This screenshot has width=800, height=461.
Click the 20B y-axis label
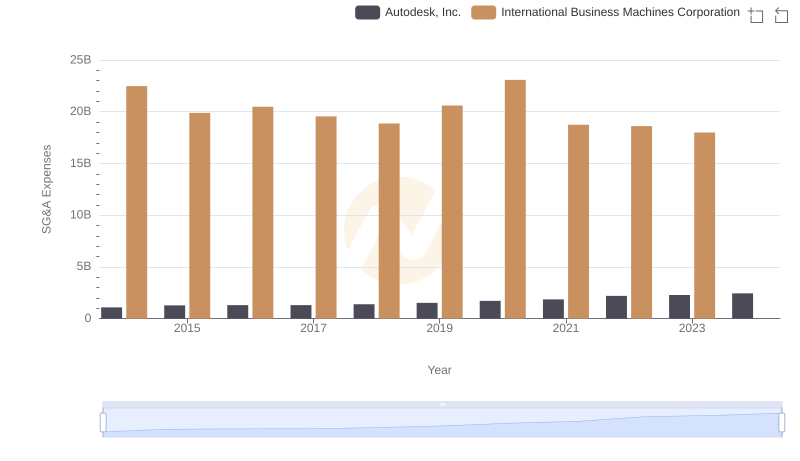point(81,111)
